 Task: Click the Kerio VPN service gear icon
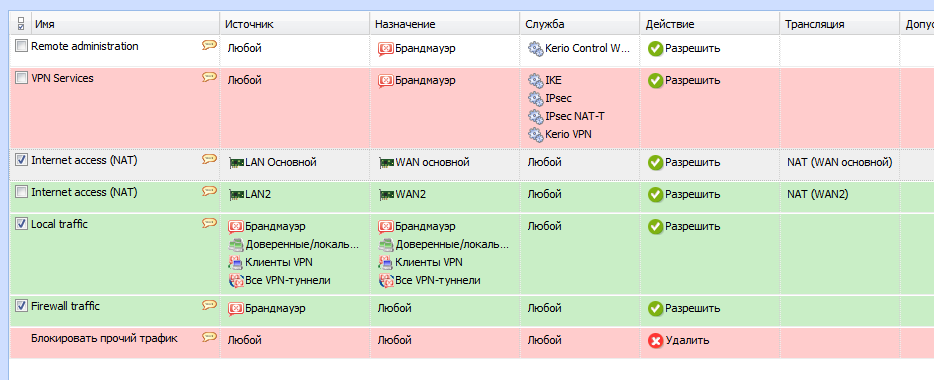click(x=536, y=135)
